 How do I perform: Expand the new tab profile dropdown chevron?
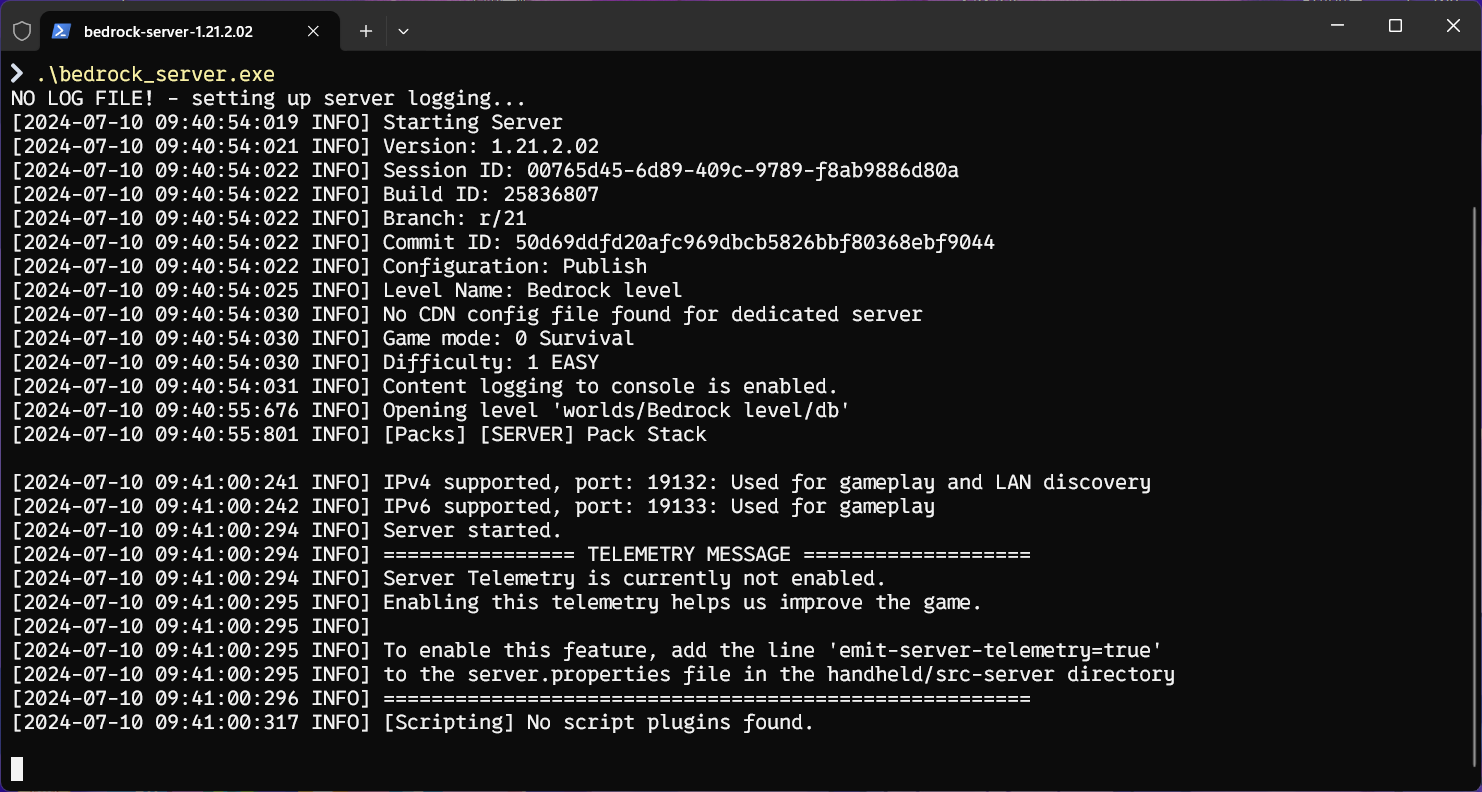pos(403,31)
